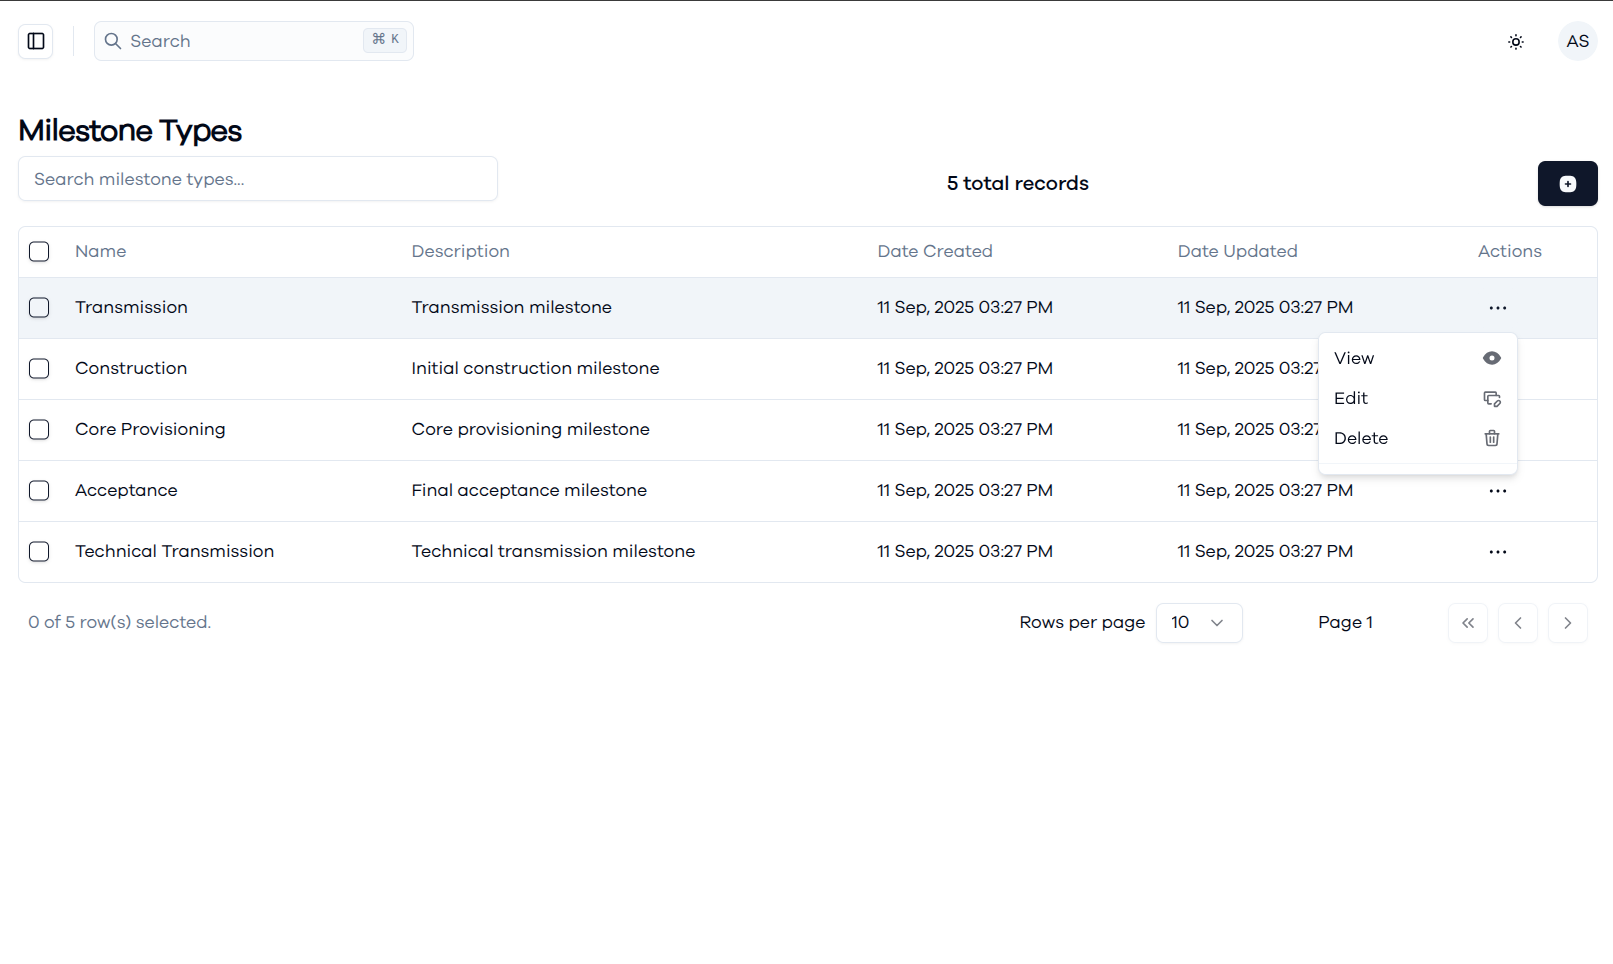Choose Edit from the context menu
Viewport: 1613px width, 964px height.
point(1417,398)
